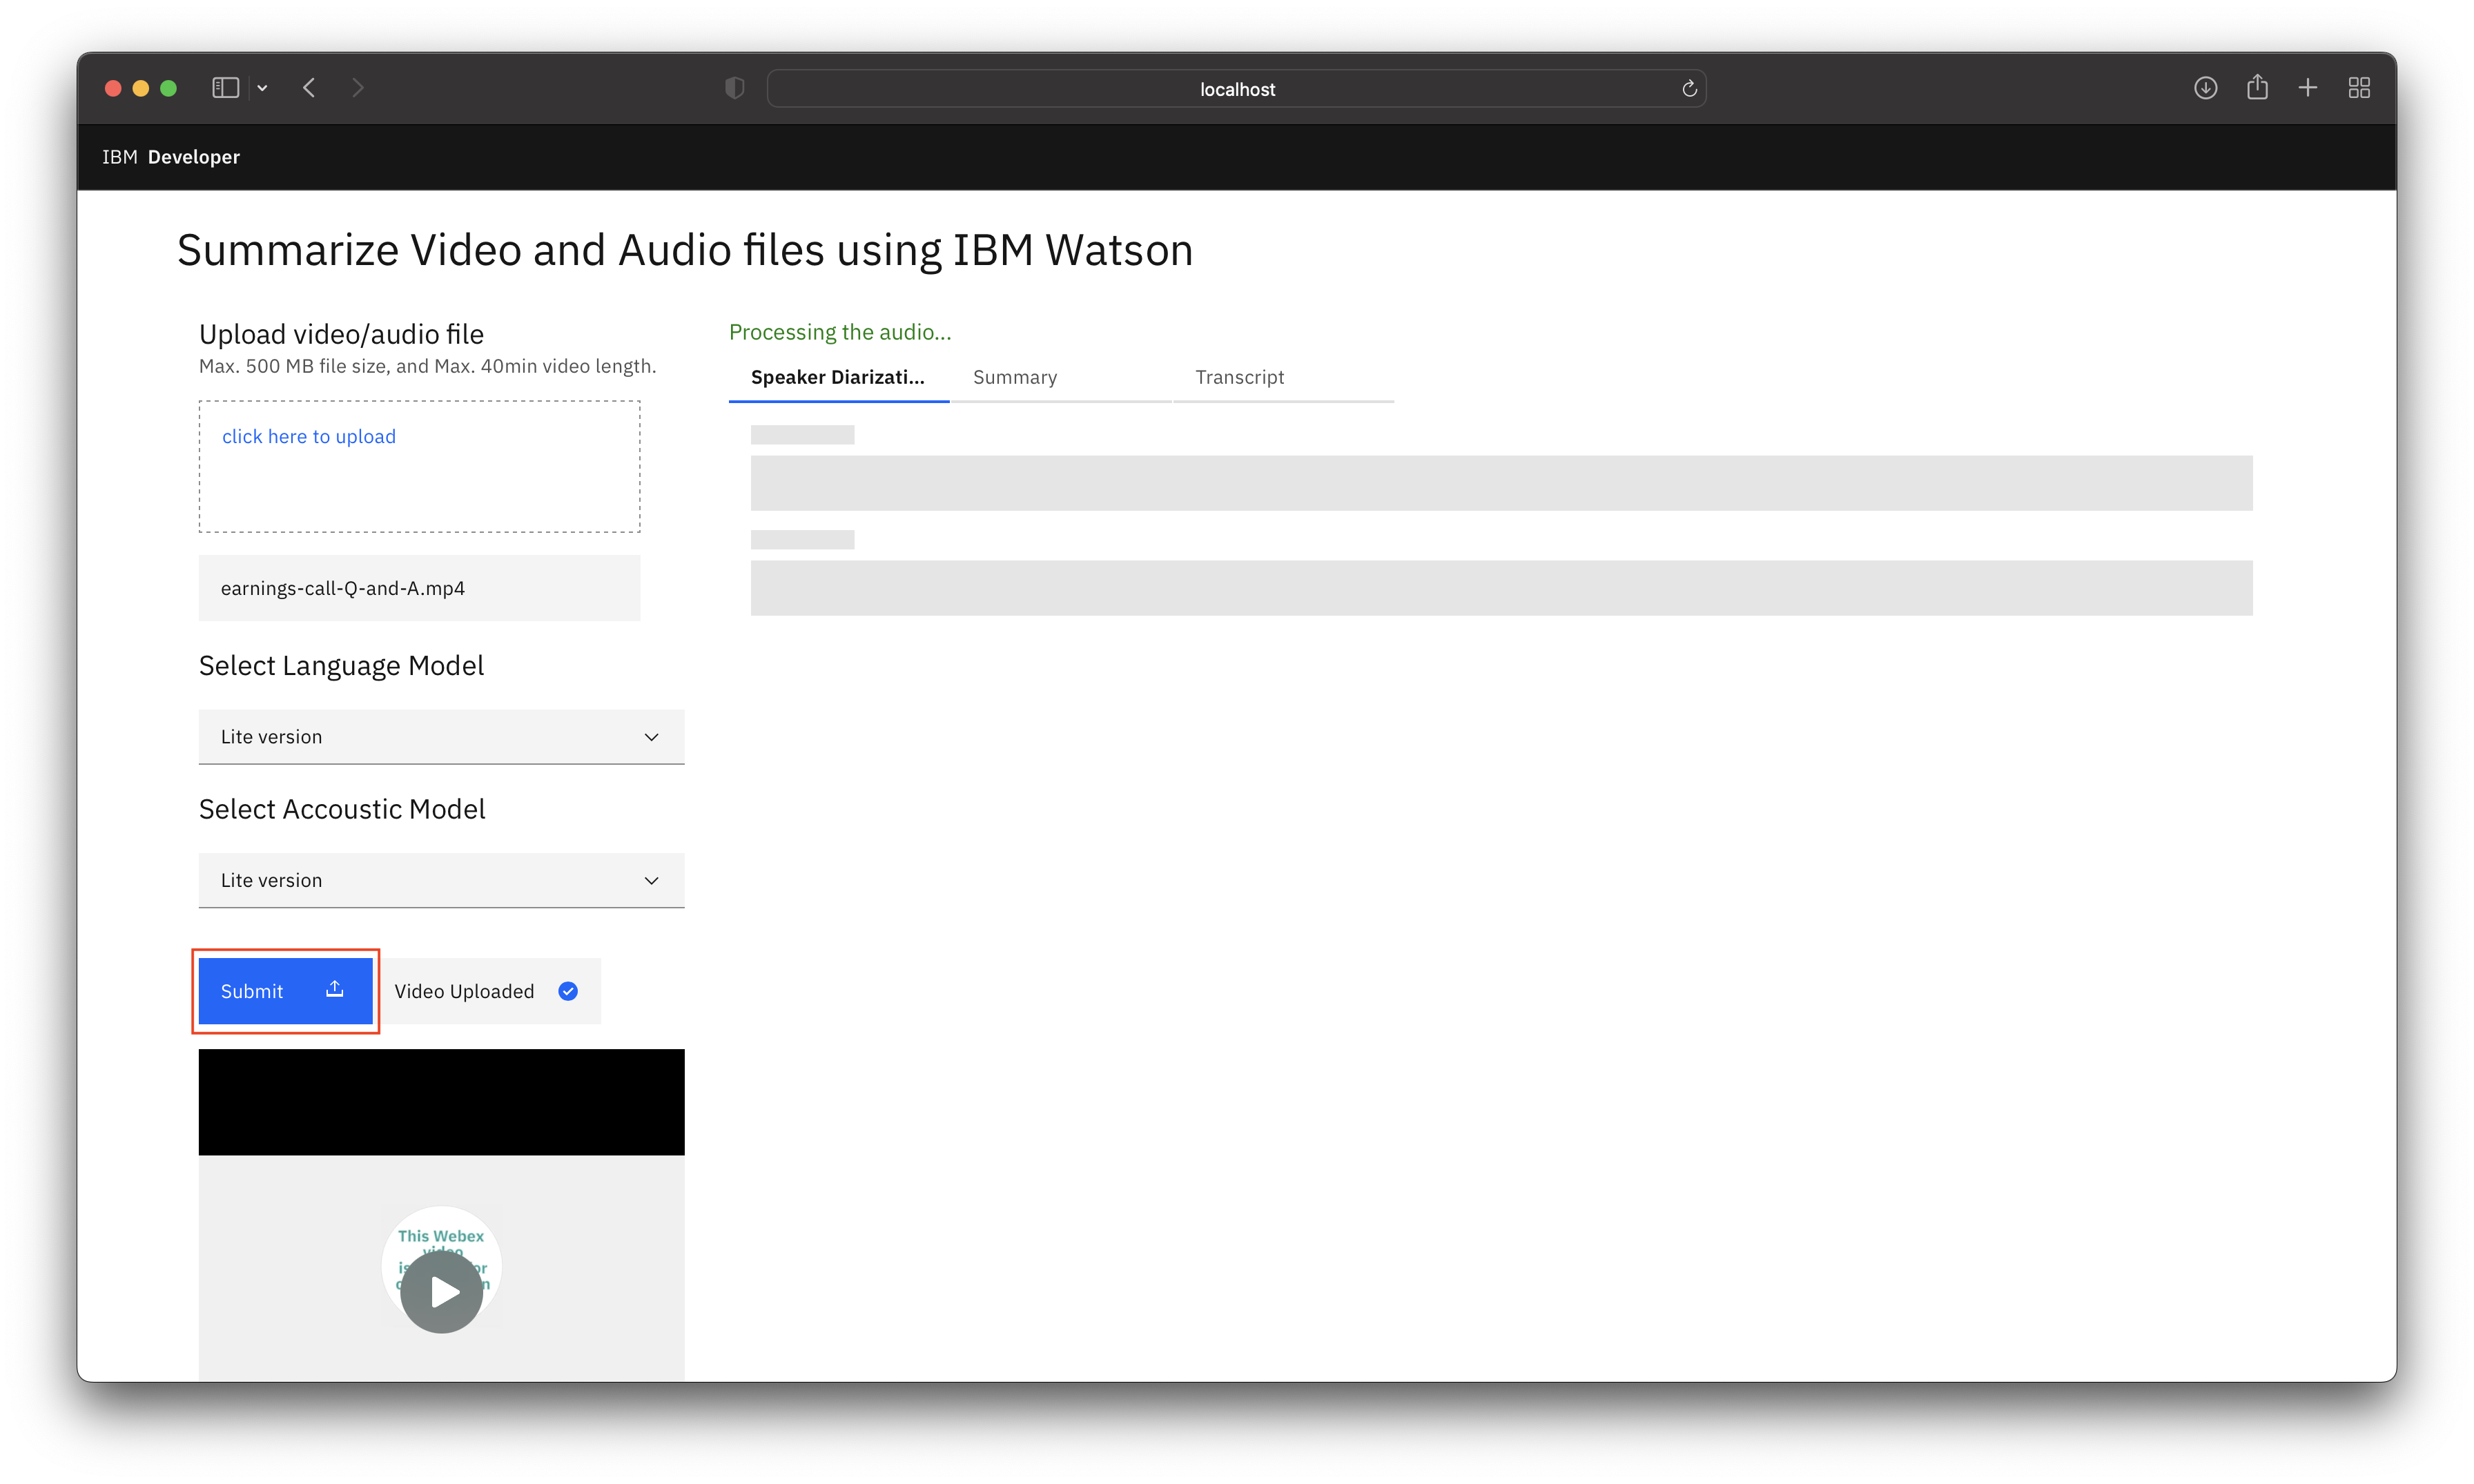Image resolution: width=2474 pixels, height=1484 pixels.
Task: Click the 'Select Accoustic Model' heading
Action: pyautogui.click(x=342, y=808)
